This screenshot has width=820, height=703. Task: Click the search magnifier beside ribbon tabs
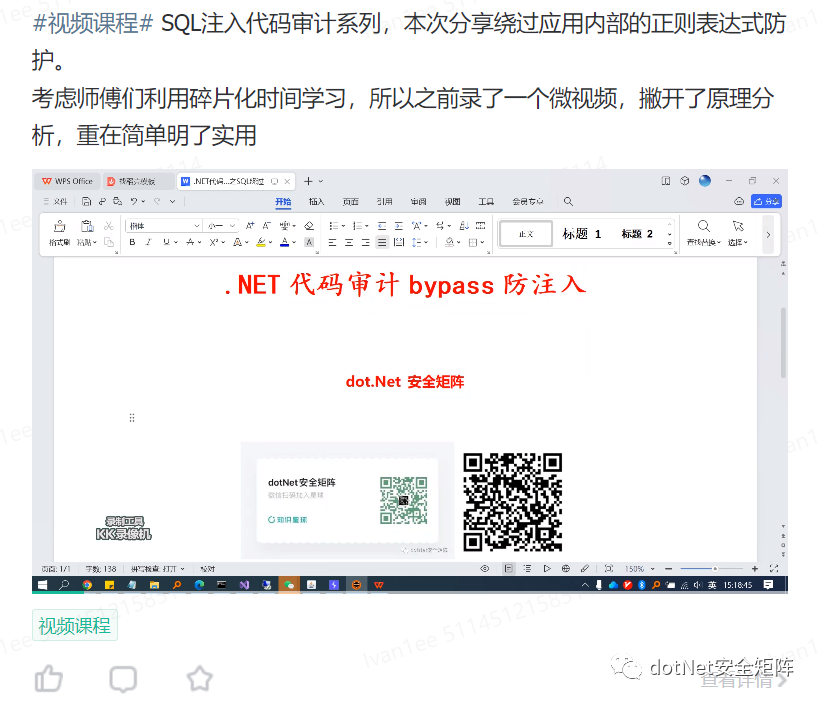568,201
